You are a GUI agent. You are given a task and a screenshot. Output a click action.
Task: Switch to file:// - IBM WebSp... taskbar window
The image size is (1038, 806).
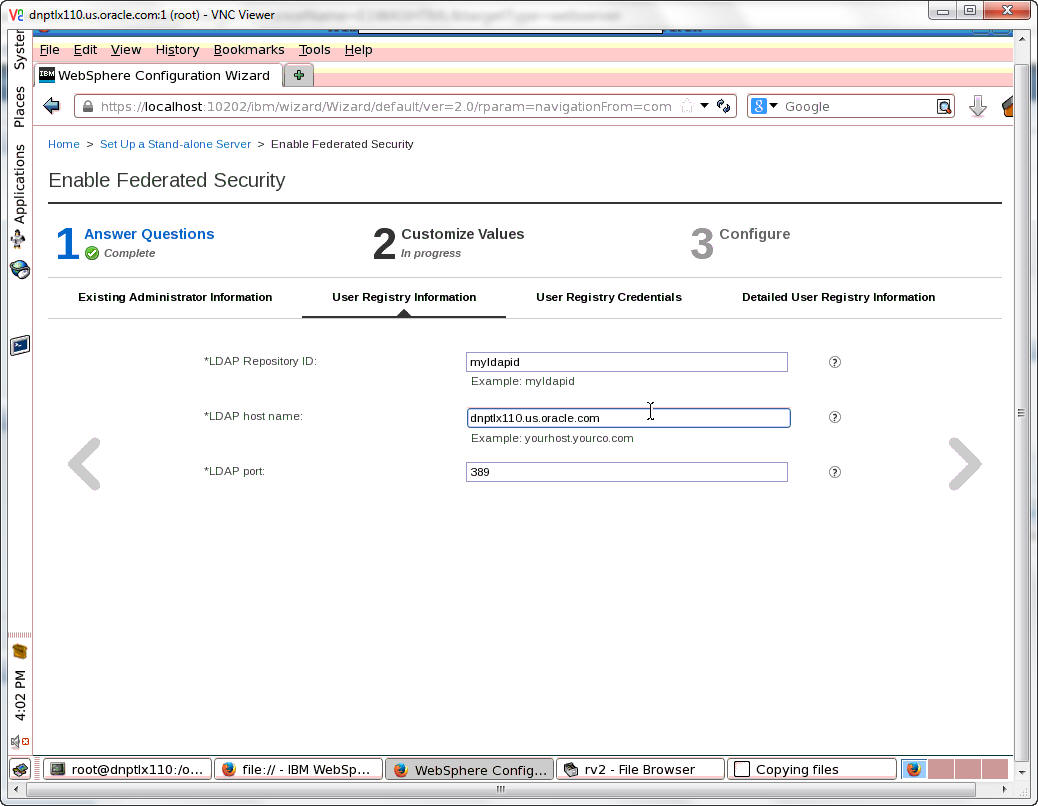pyautogui.click(x=299, y=769)
